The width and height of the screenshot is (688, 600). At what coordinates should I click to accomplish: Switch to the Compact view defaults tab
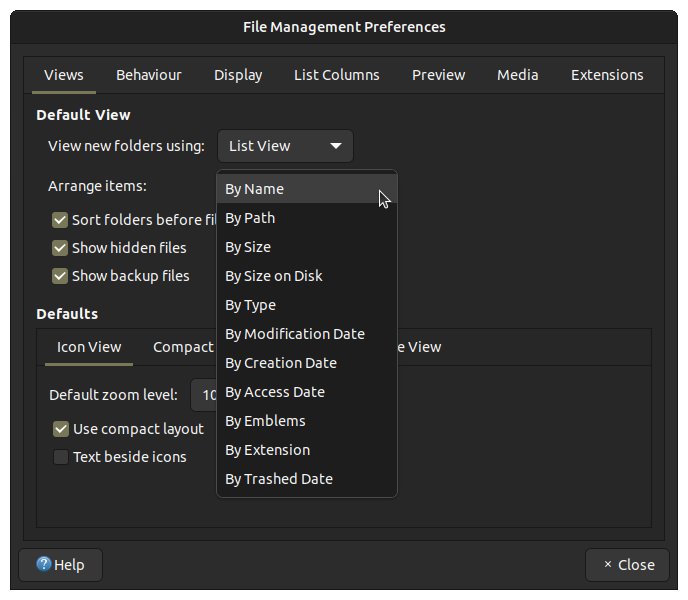(x=183, y=347)
